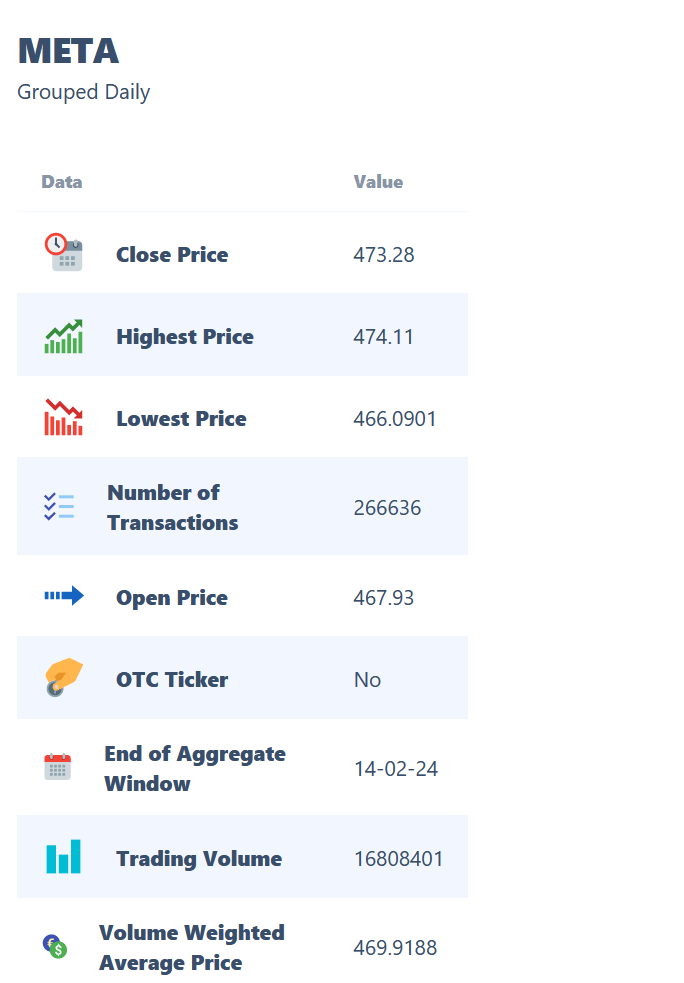This screenshot has width=684, height=983.
Task: Click the Close Price clock calendar icon
Action: [x=63, y=252]
